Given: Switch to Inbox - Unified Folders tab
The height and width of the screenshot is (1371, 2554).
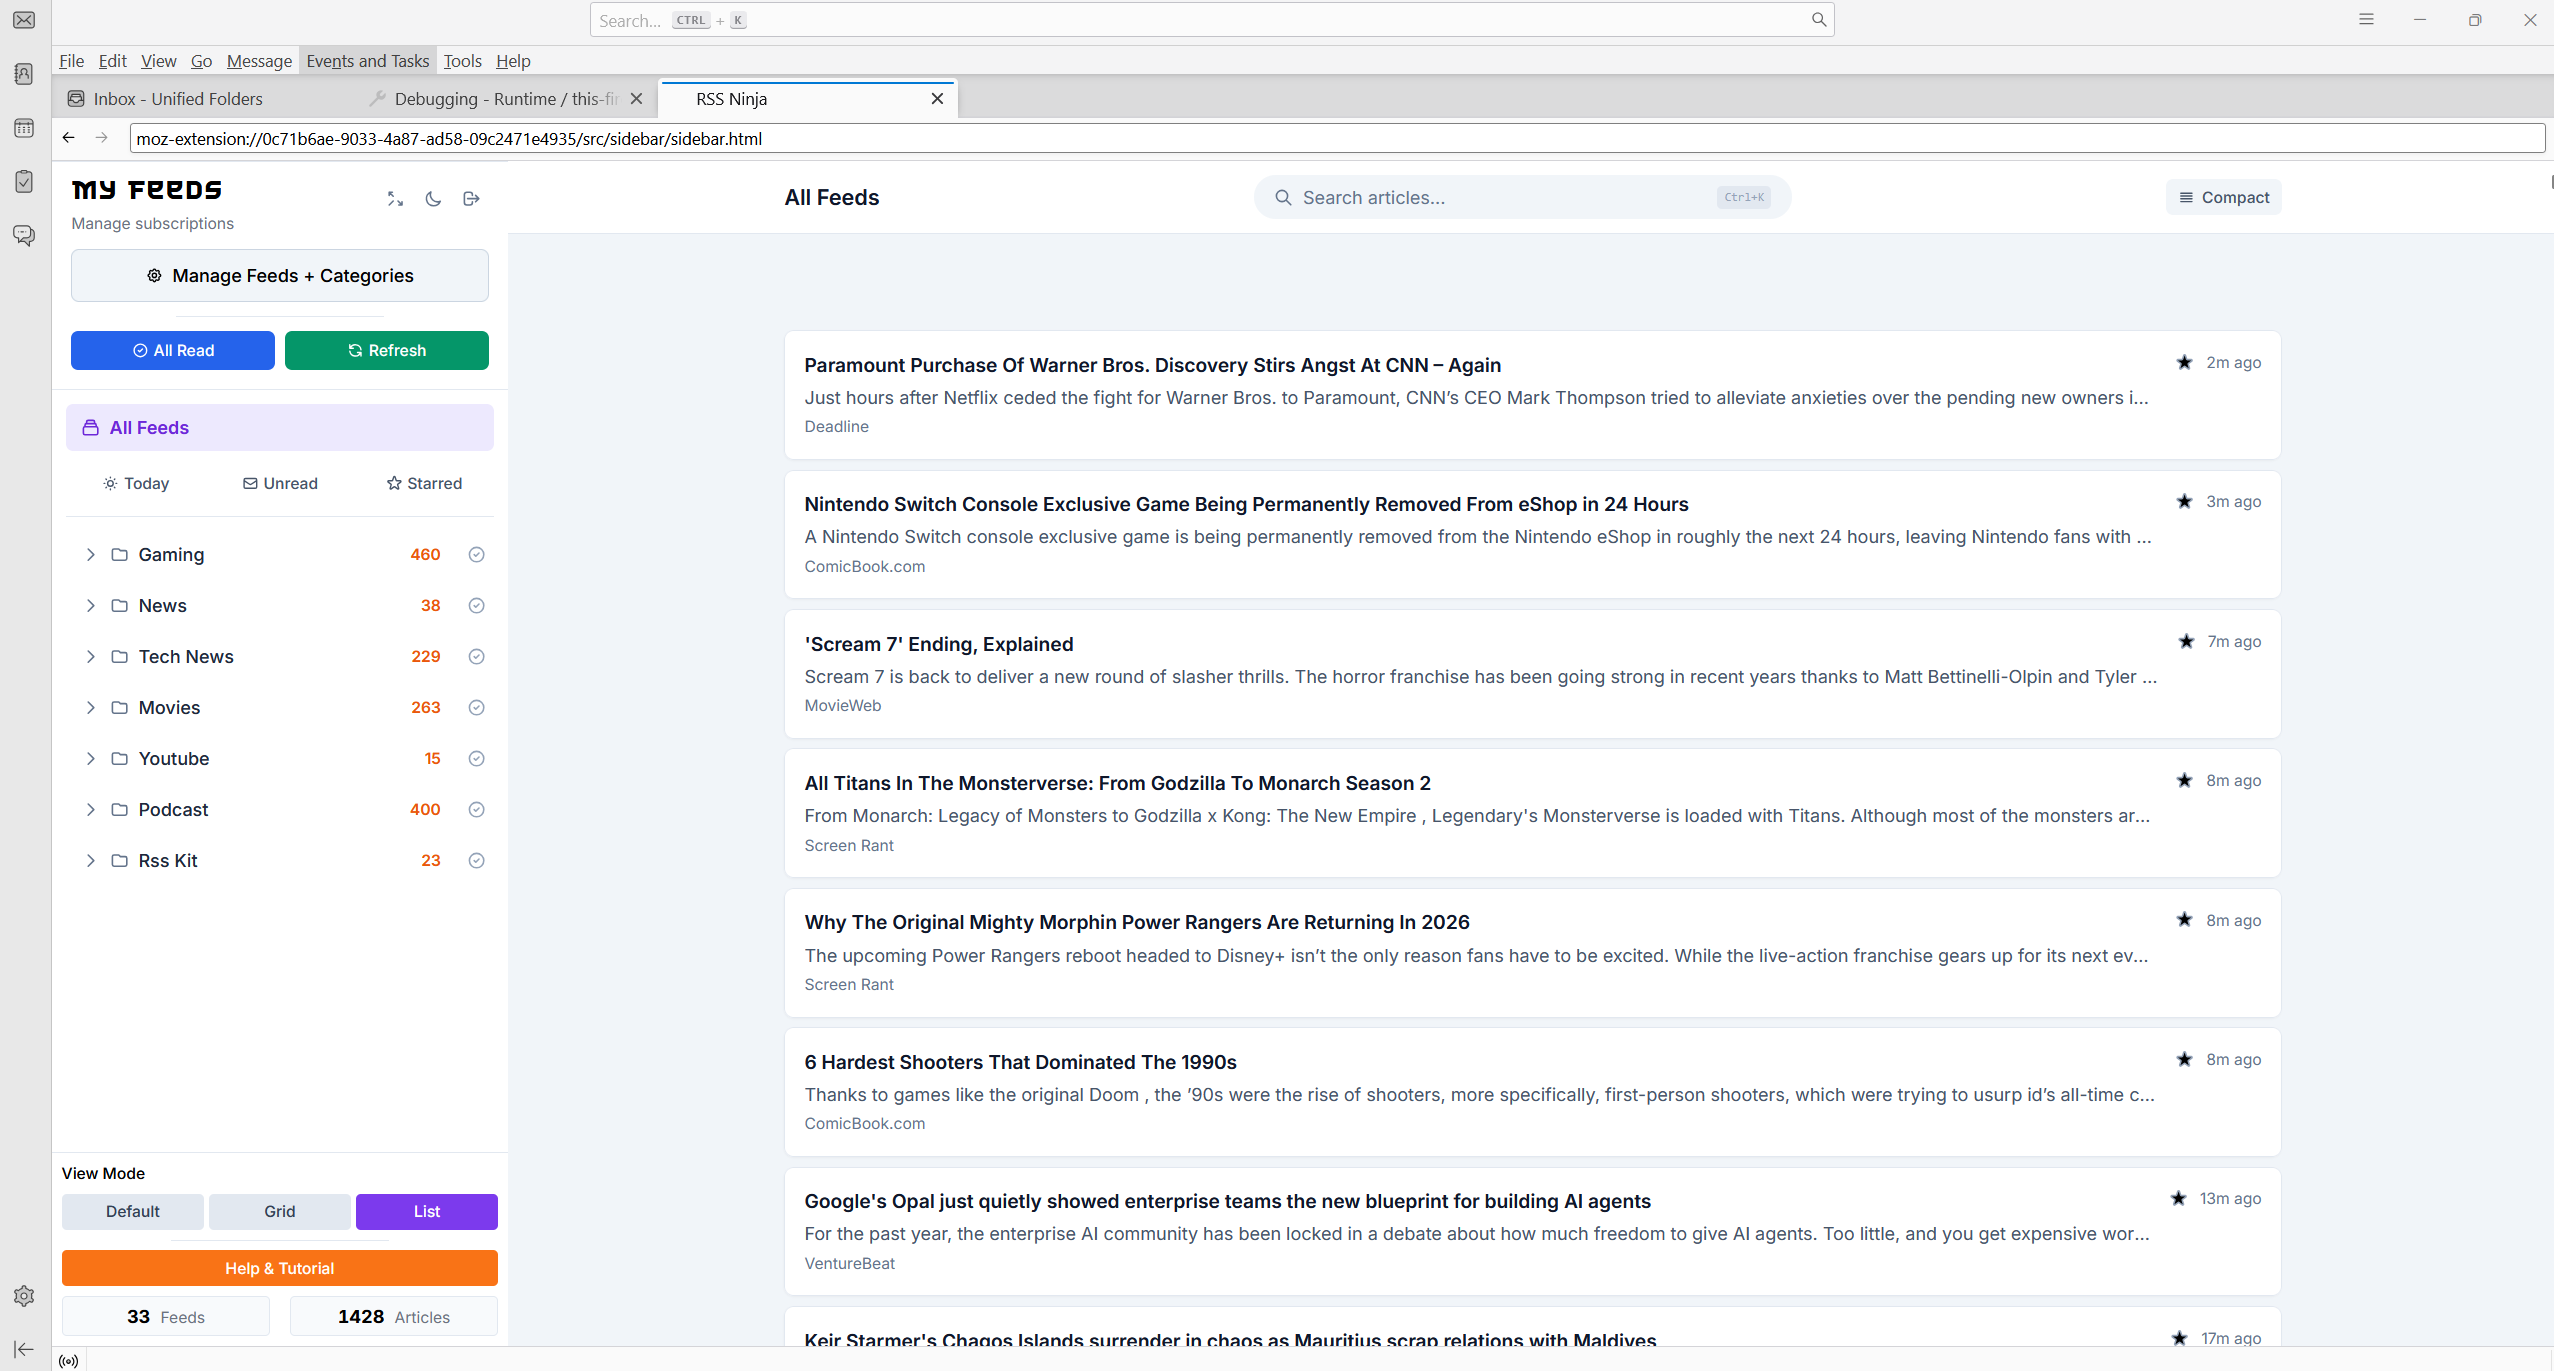Looking at the screenshot, I should [x=178, y=99].
